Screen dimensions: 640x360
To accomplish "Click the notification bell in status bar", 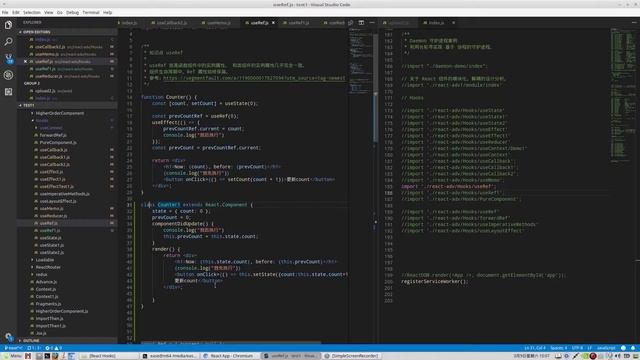I will point(633,348).
